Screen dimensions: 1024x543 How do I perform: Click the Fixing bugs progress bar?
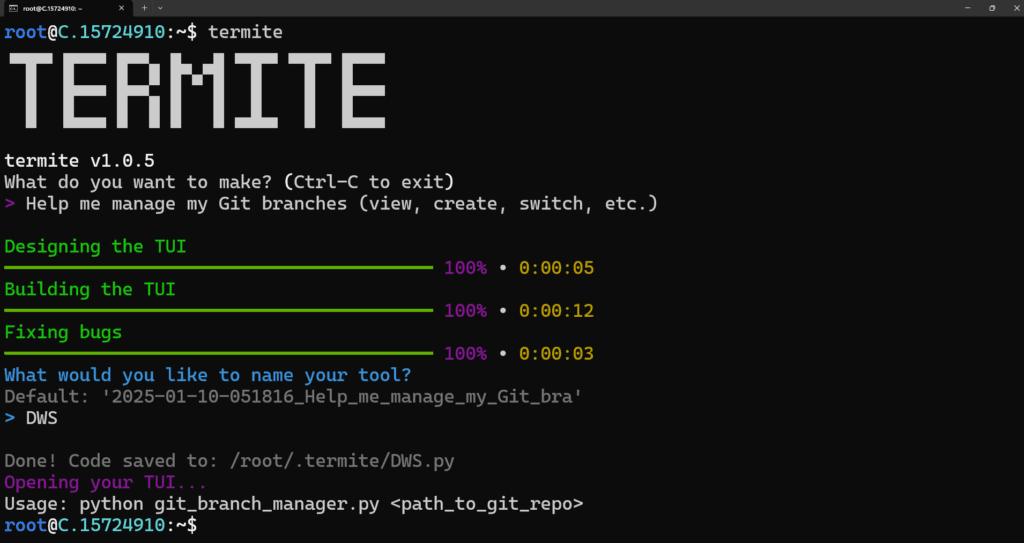(218, 353)
